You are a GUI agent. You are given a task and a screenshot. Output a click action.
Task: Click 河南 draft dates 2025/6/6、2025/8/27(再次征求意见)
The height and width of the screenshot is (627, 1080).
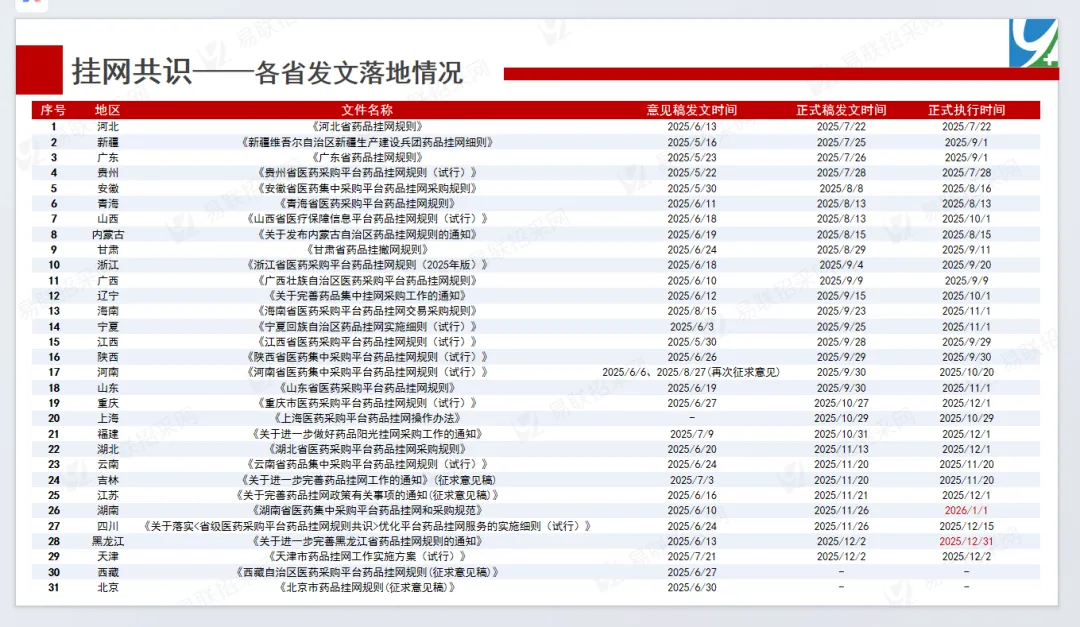pos(692,372)
